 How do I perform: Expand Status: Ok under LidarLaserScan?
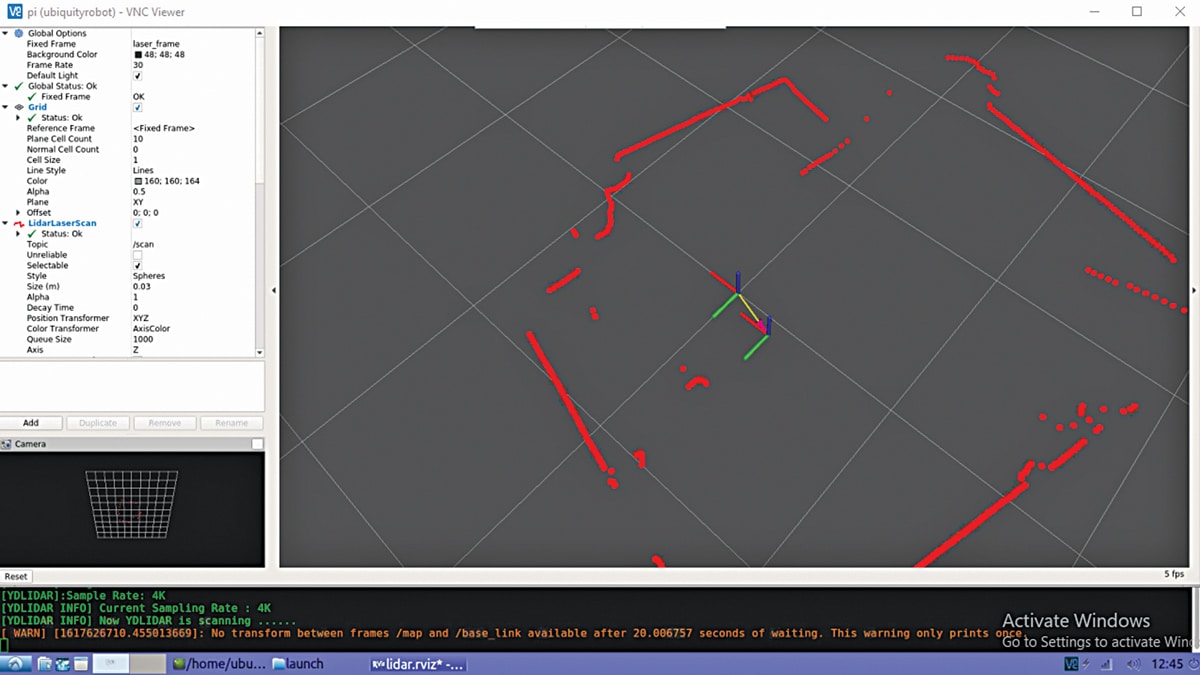19,234
